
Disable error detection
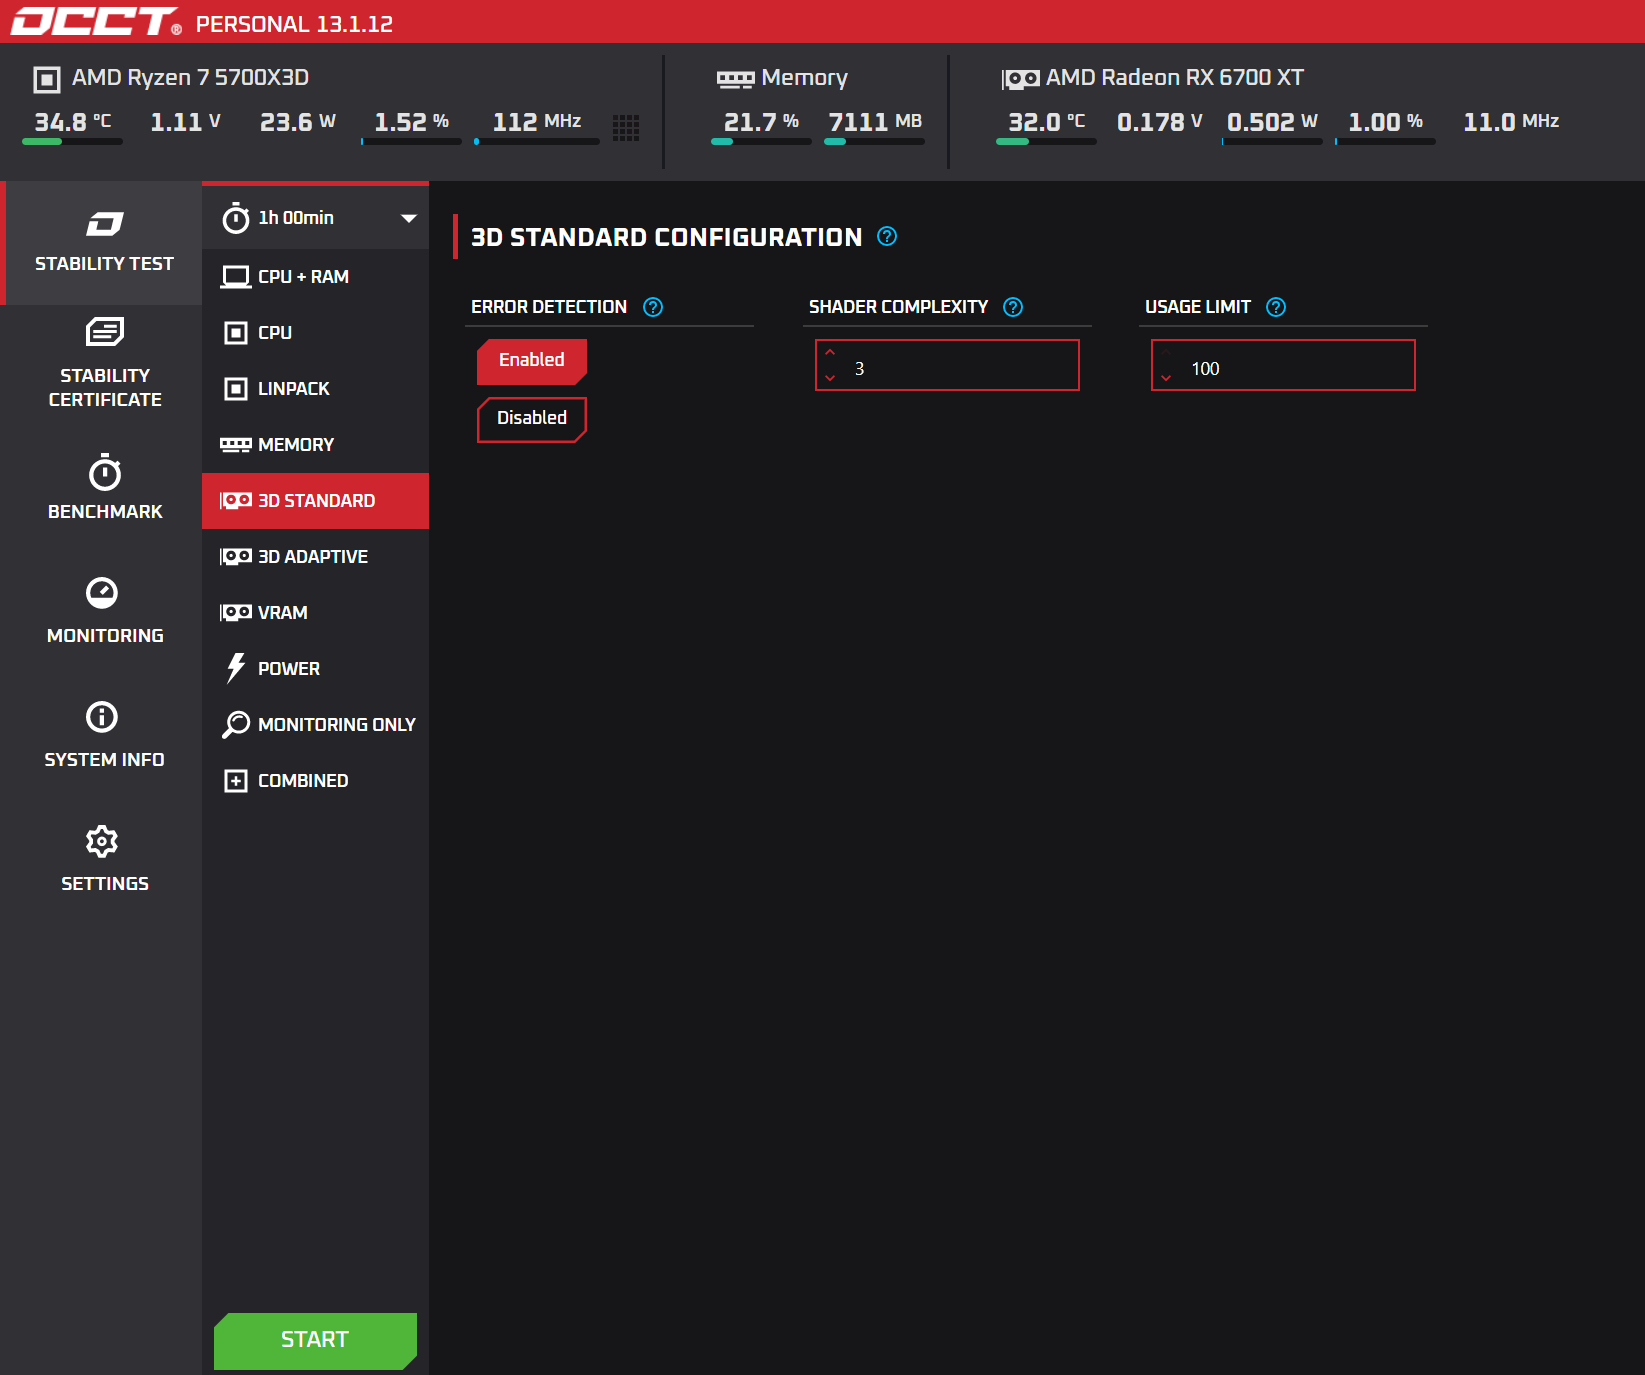click(x=532, y=419)
